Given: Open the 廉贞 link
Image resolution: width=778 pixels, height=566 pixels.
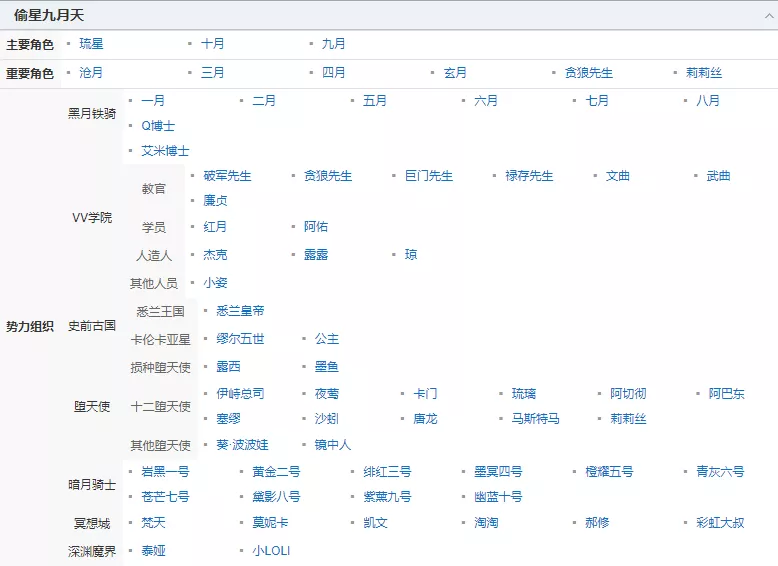Looking at the screenshot, I should (x=215, y=200).
